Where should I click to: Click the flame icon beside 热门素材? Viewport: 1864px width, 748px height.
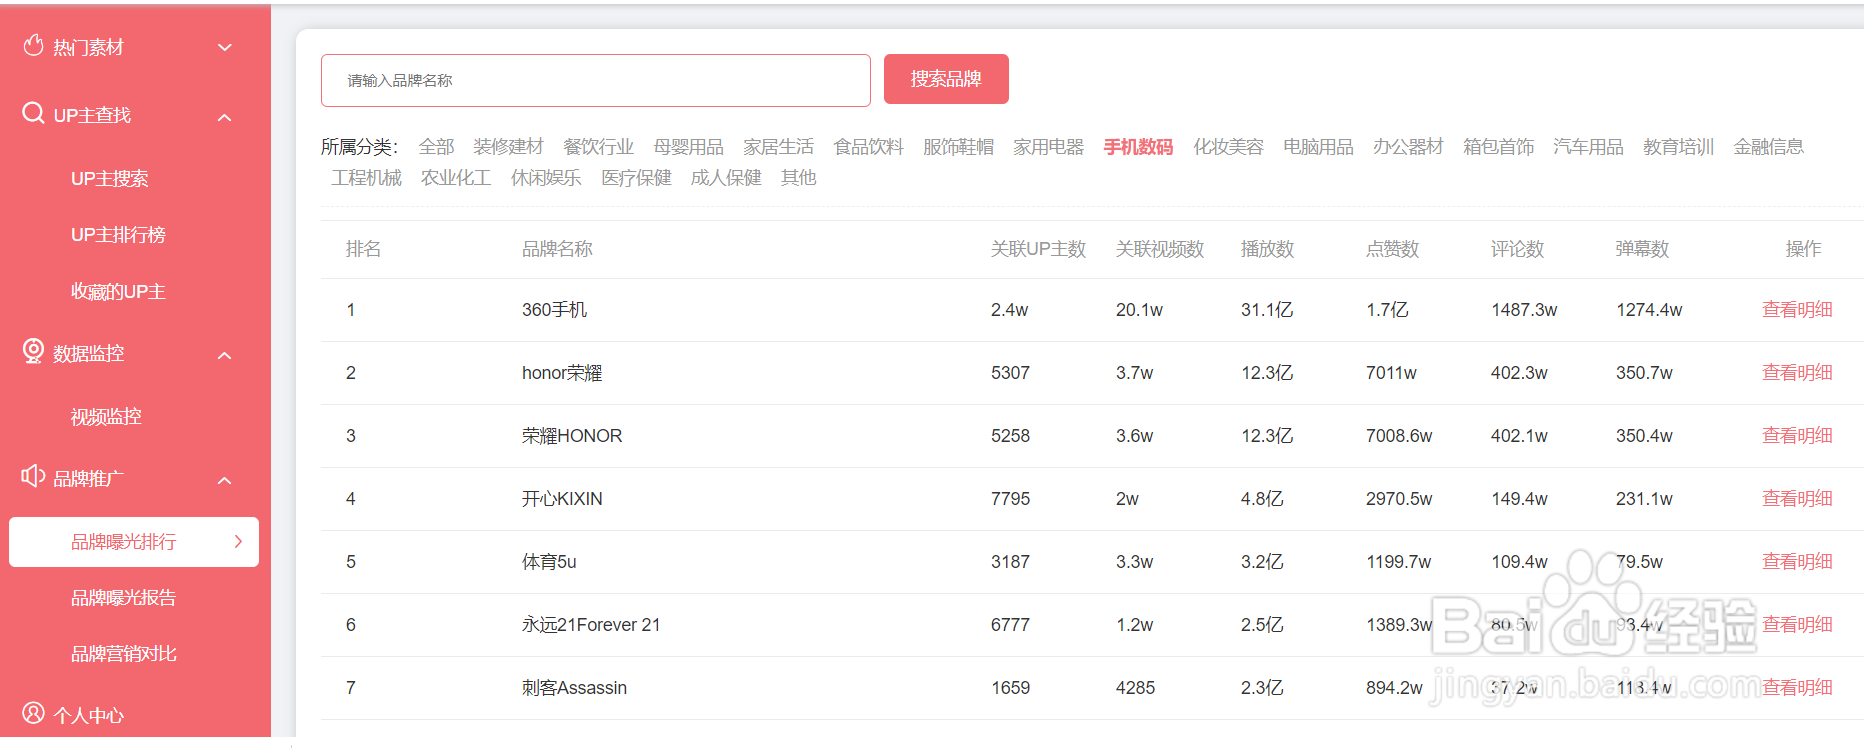point(33,45)
